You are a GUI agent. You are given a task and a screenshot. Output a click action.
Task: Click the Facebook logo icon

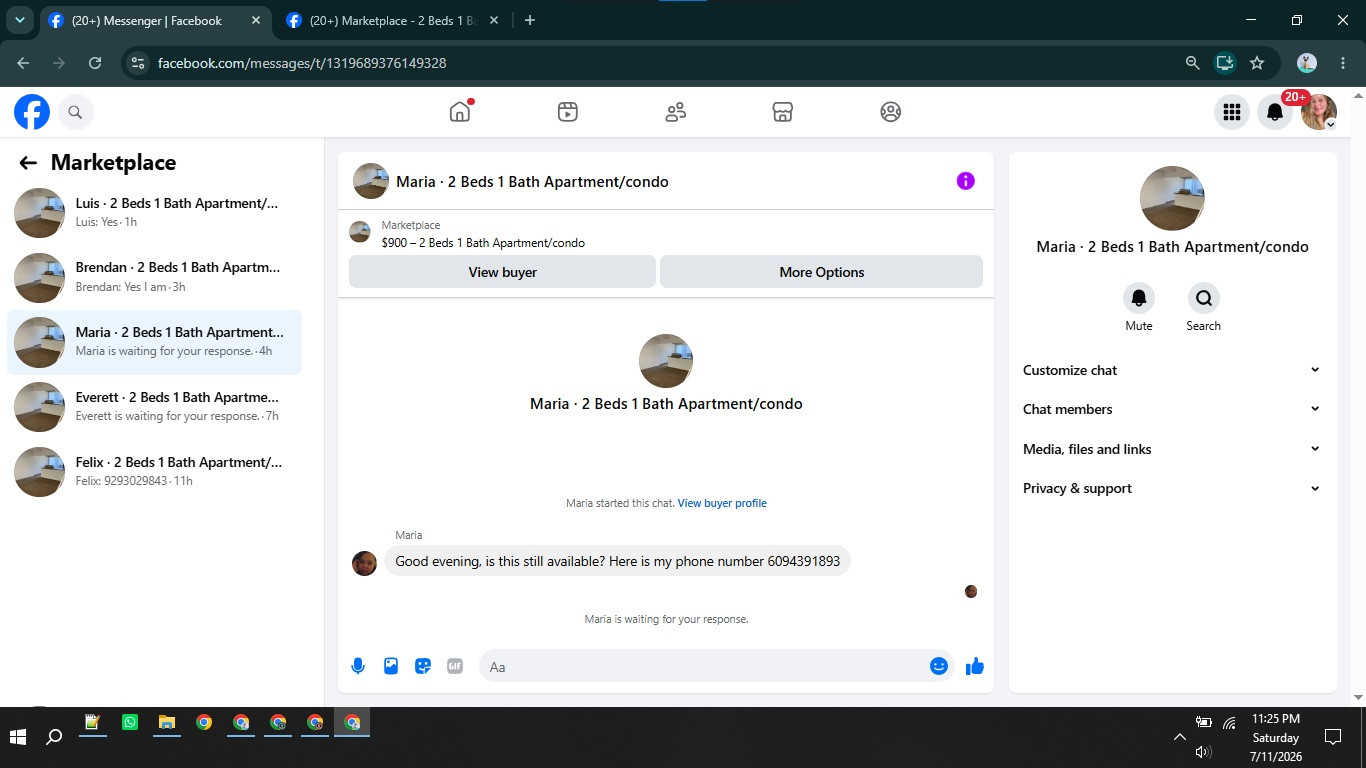coord(32,112)
